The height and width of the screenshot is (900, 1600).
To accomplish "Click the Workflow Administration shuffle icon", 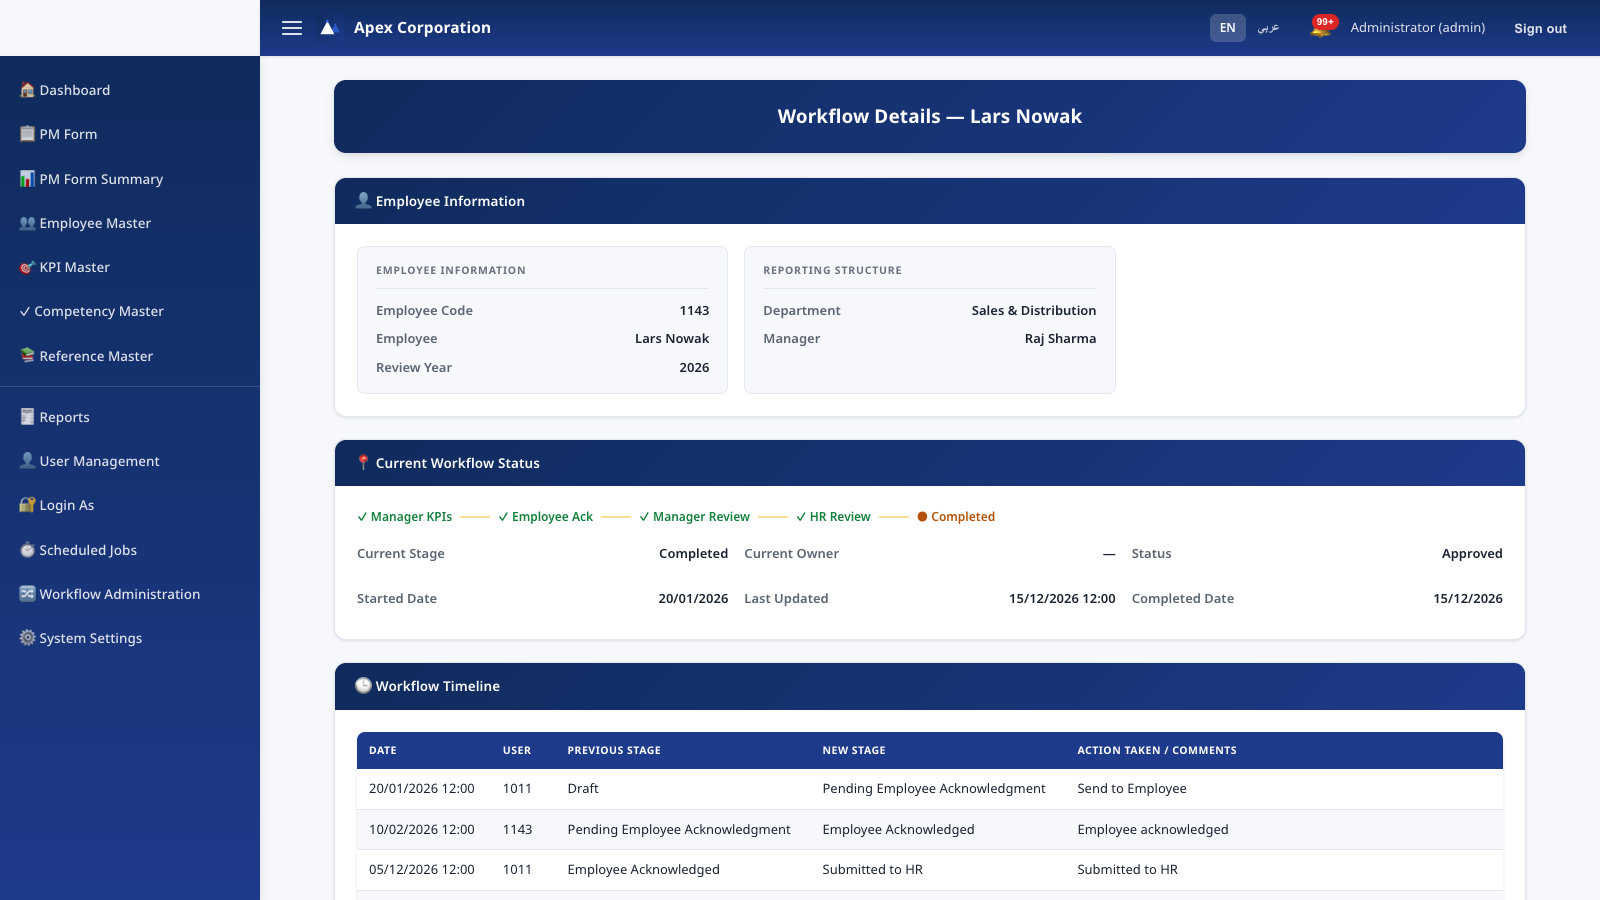I will coord(27,594).
